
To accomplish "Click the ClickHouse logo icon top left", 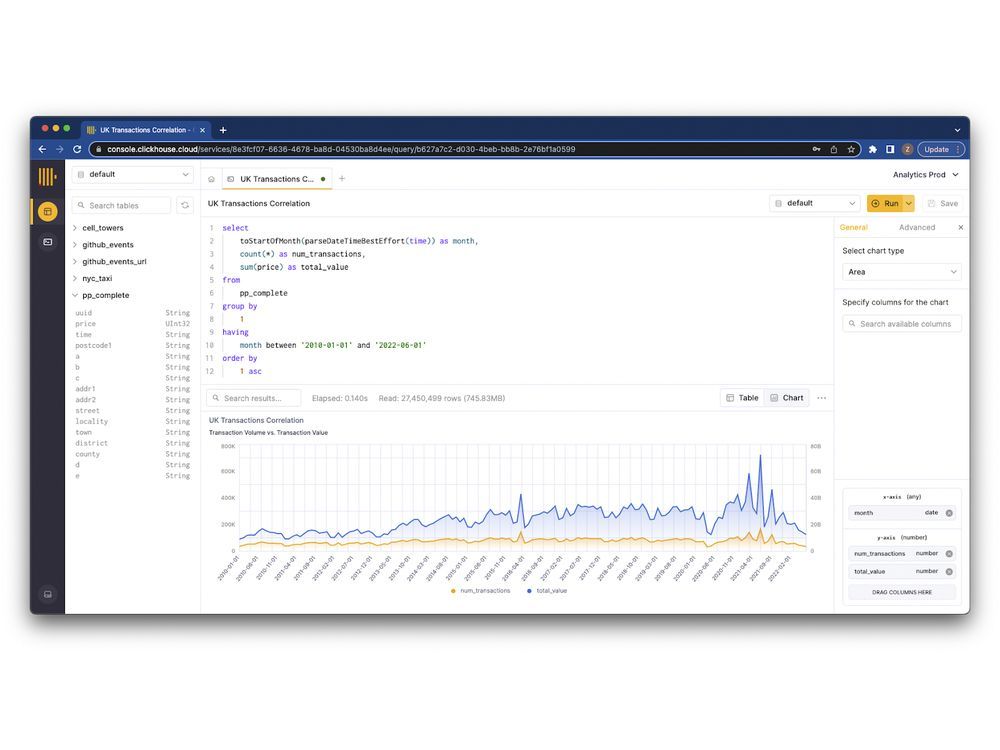I will coord(47,176).
